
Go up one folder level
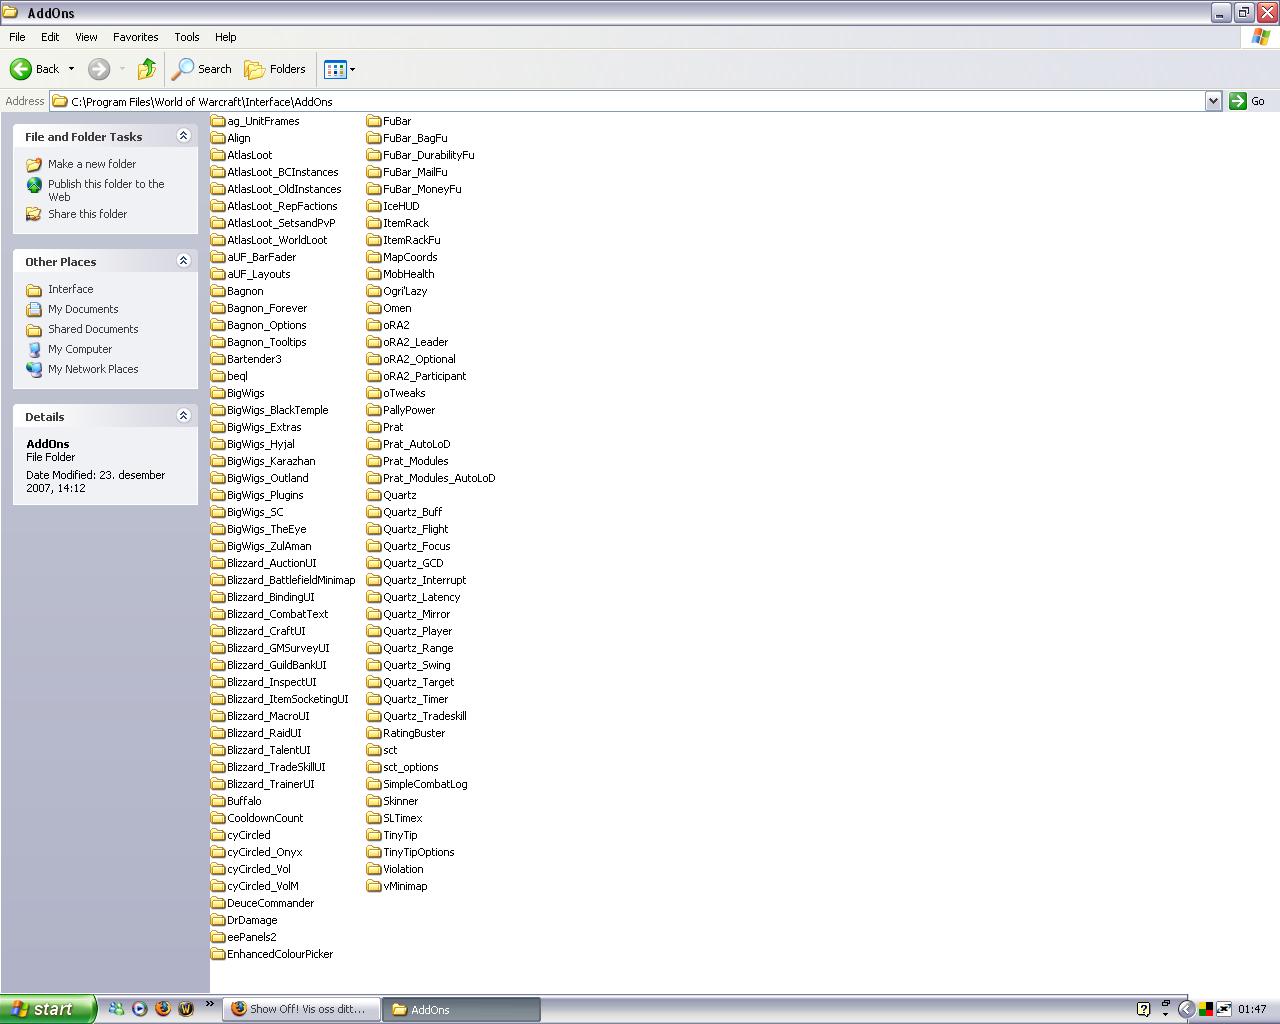pos(147,69)
